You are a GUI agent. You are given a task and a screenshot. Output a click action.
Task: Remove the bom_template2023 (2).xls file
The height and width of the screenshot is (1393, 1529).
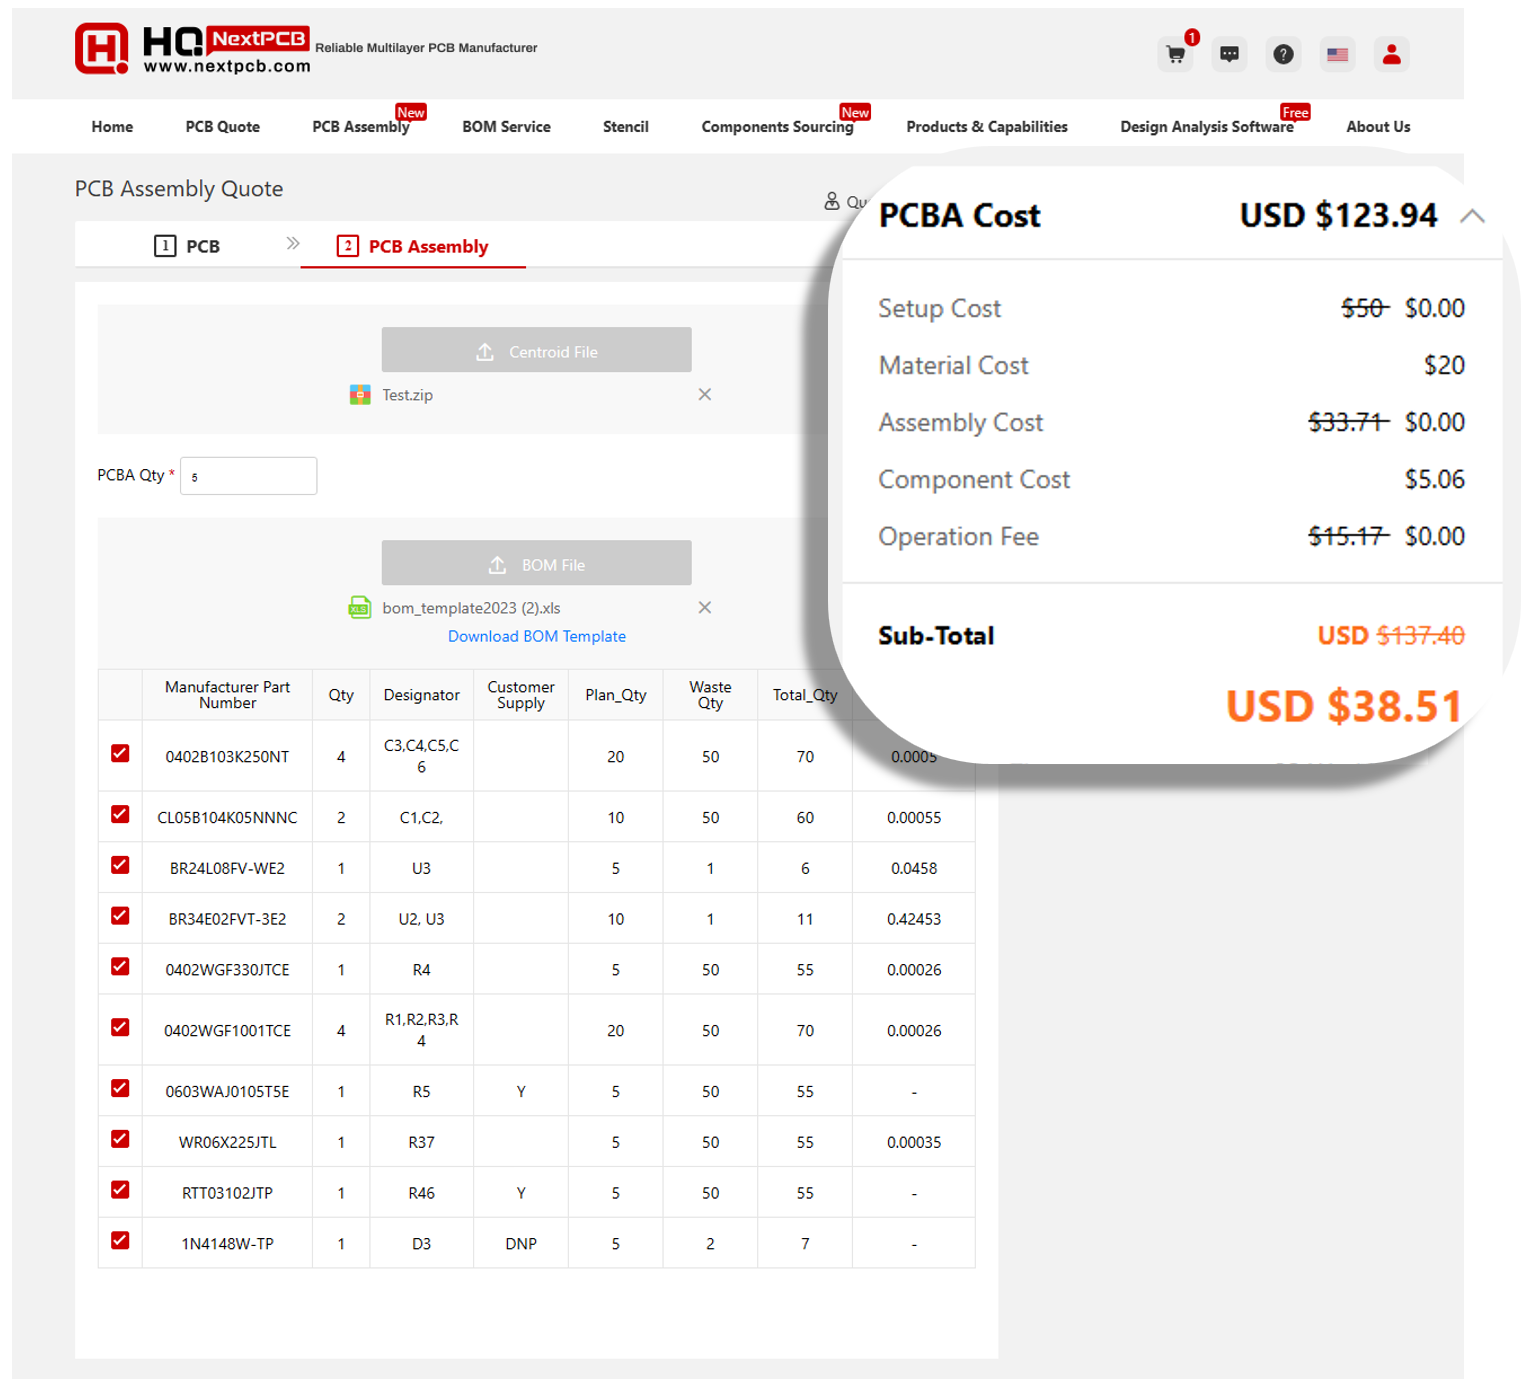705,608
